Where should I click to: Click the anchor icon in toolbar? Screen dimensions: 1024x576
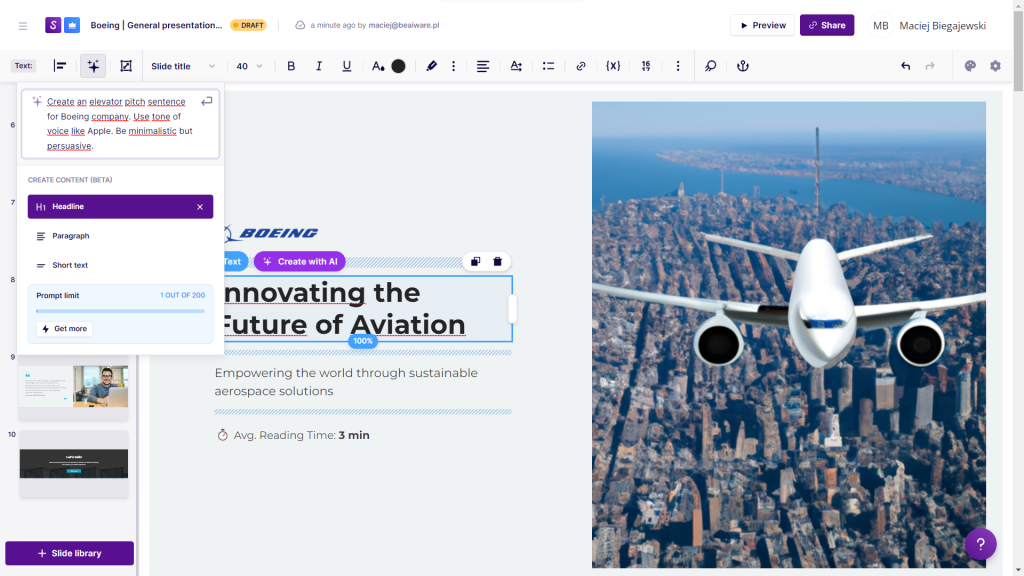pos(742,66)
